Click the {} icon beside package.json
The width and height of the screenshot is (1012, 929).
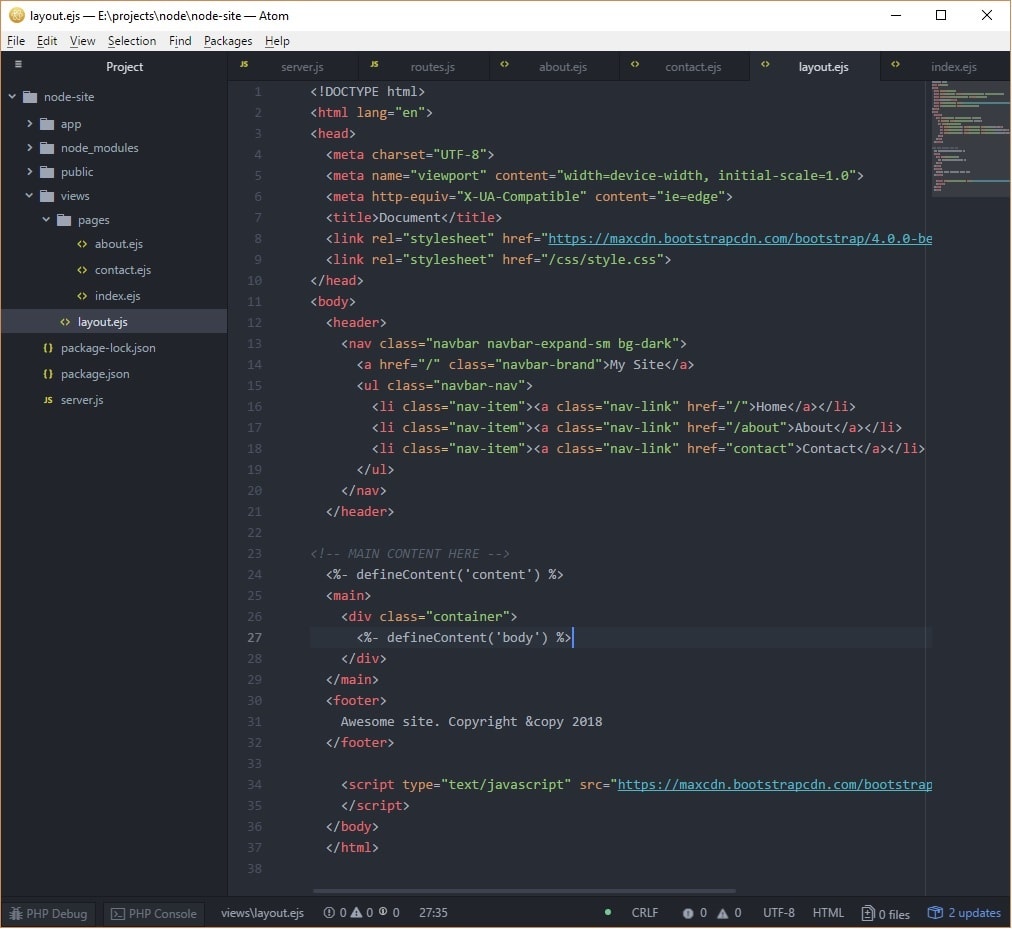[48, 373]
